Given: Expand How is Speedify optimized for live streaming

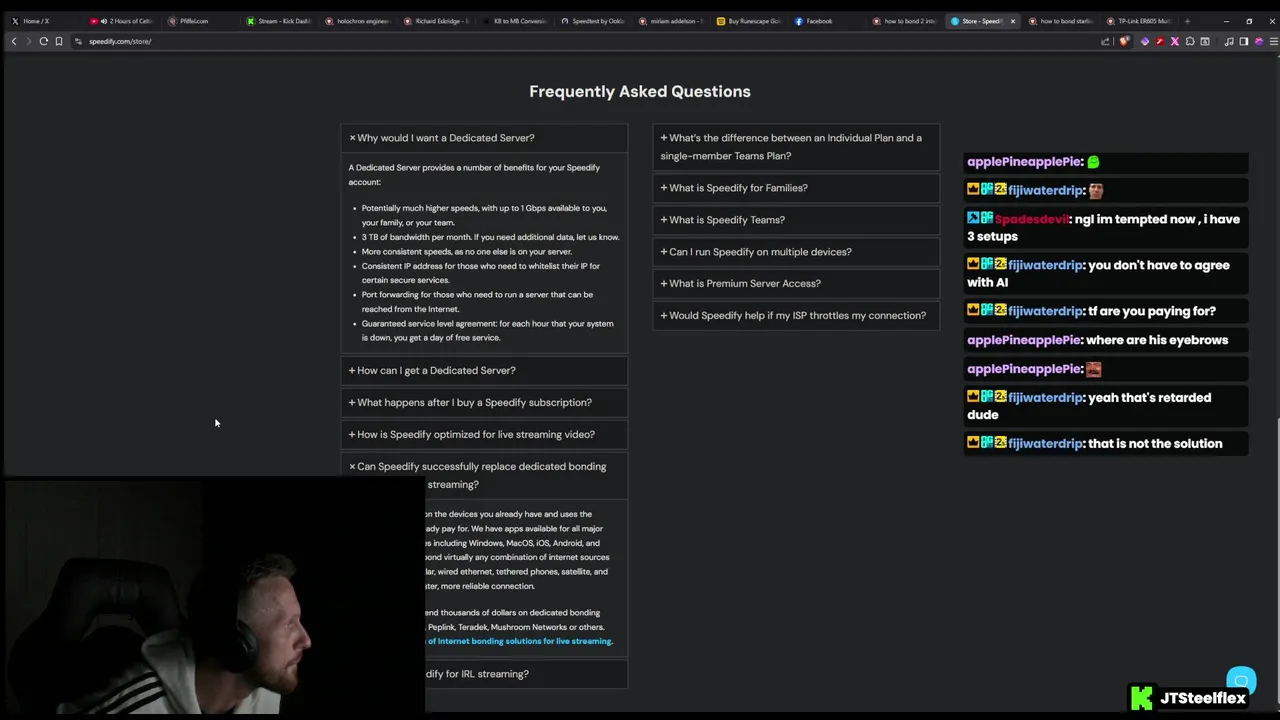Looking at the screenshot, I should 484,434.
